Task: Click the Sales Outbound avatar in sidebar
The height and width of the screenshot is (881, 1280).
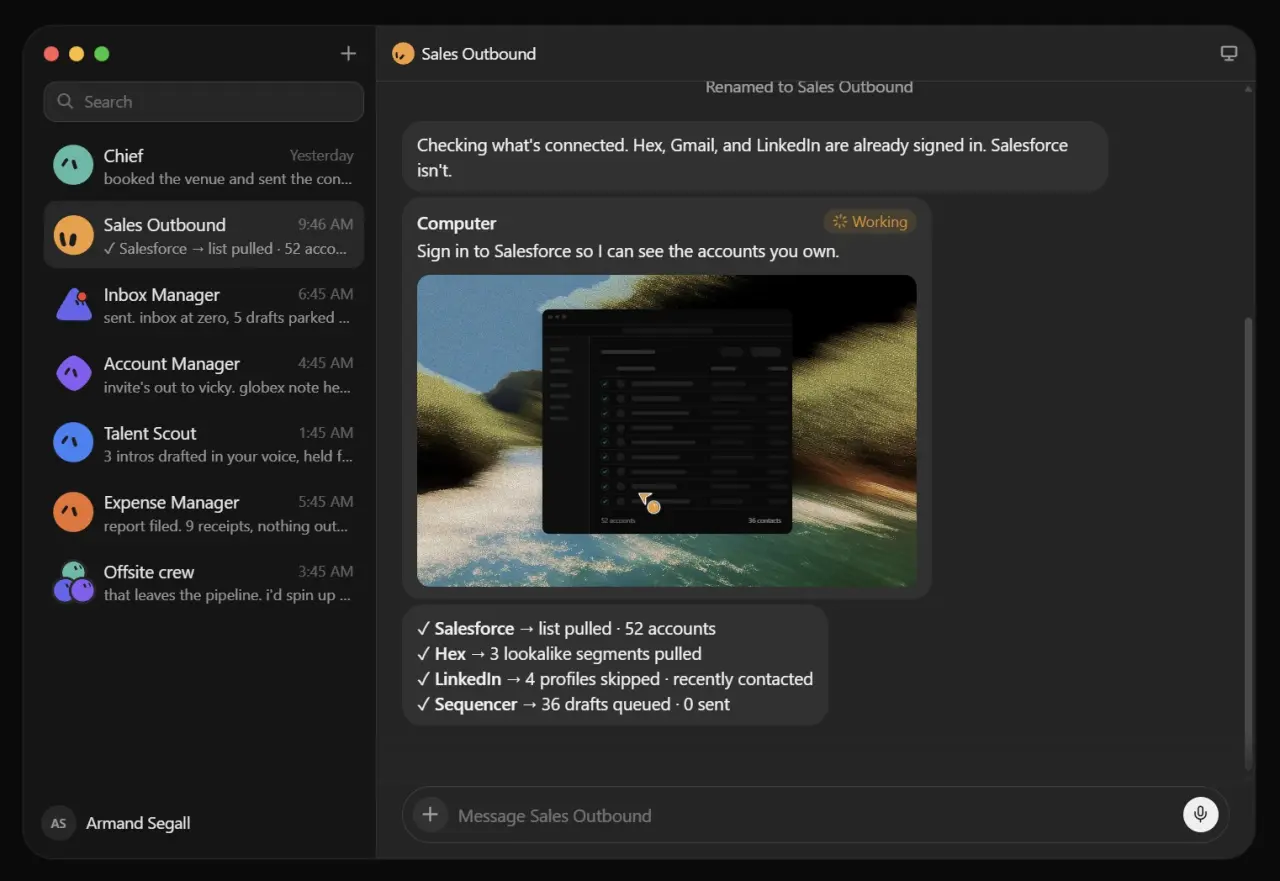Action: point(73,235)
